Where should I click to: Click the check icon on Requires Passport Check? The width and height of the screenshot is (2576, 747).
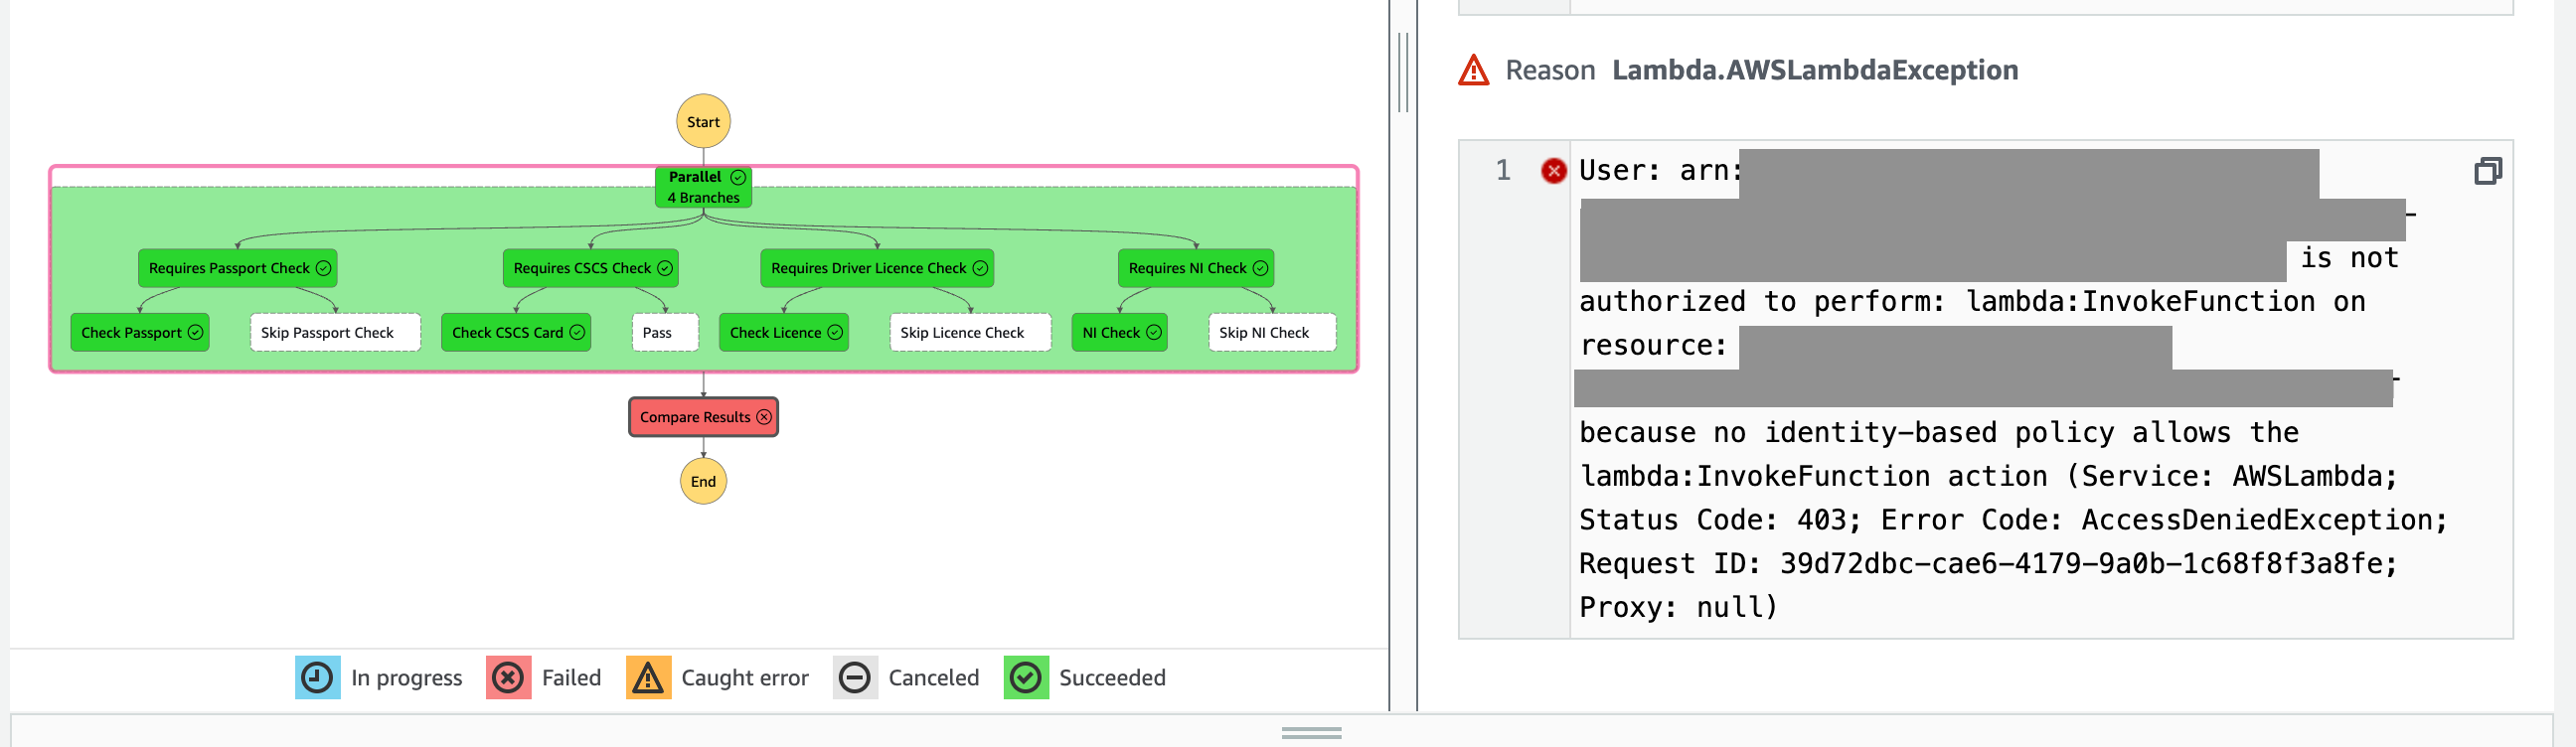(x=323, y=268)
